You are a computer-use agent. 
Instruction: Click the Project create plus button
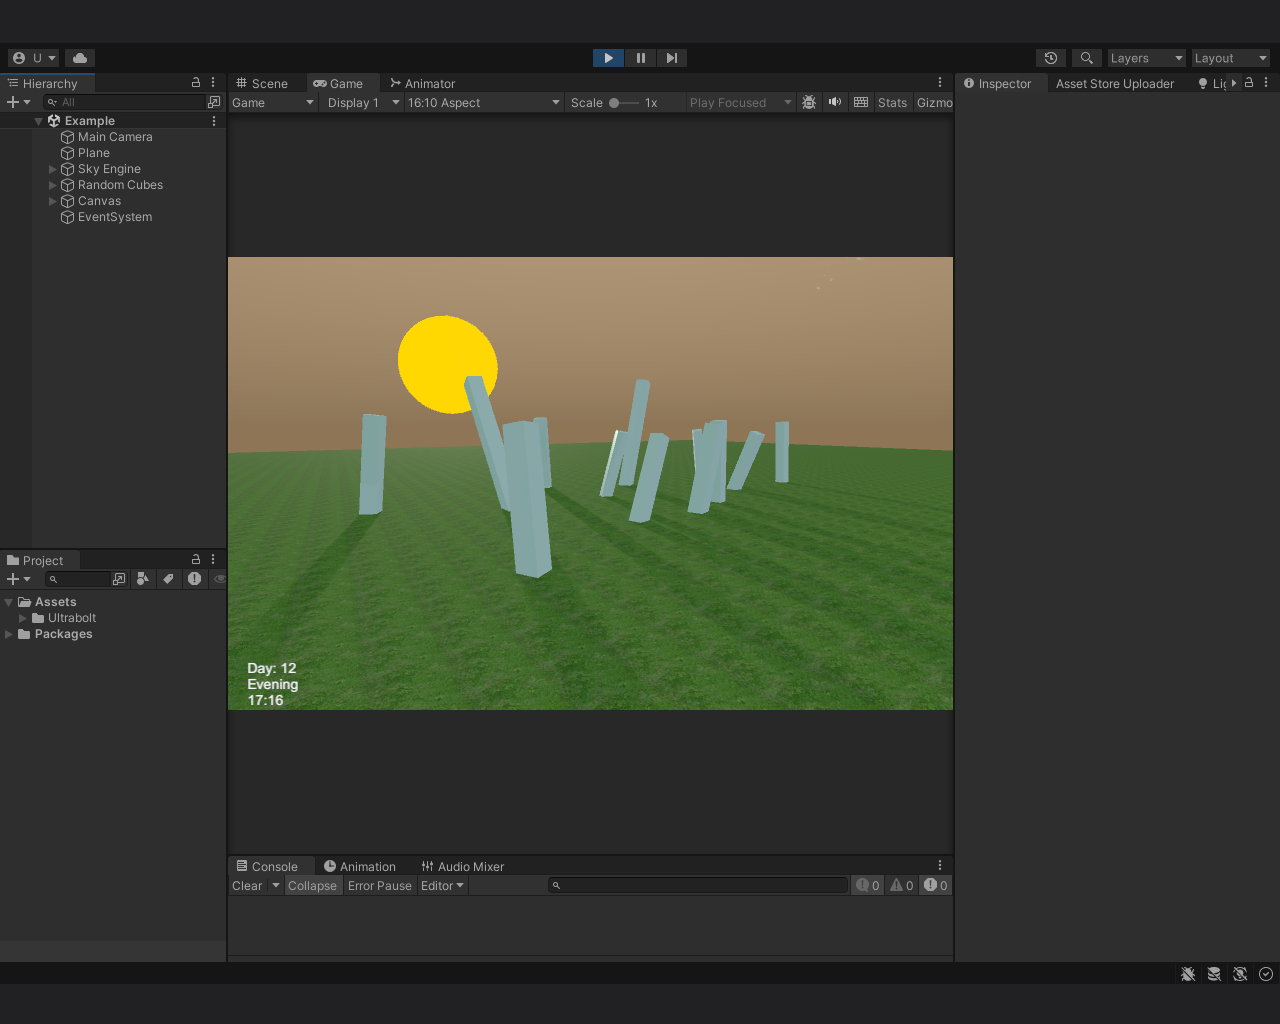click(18, 579)
